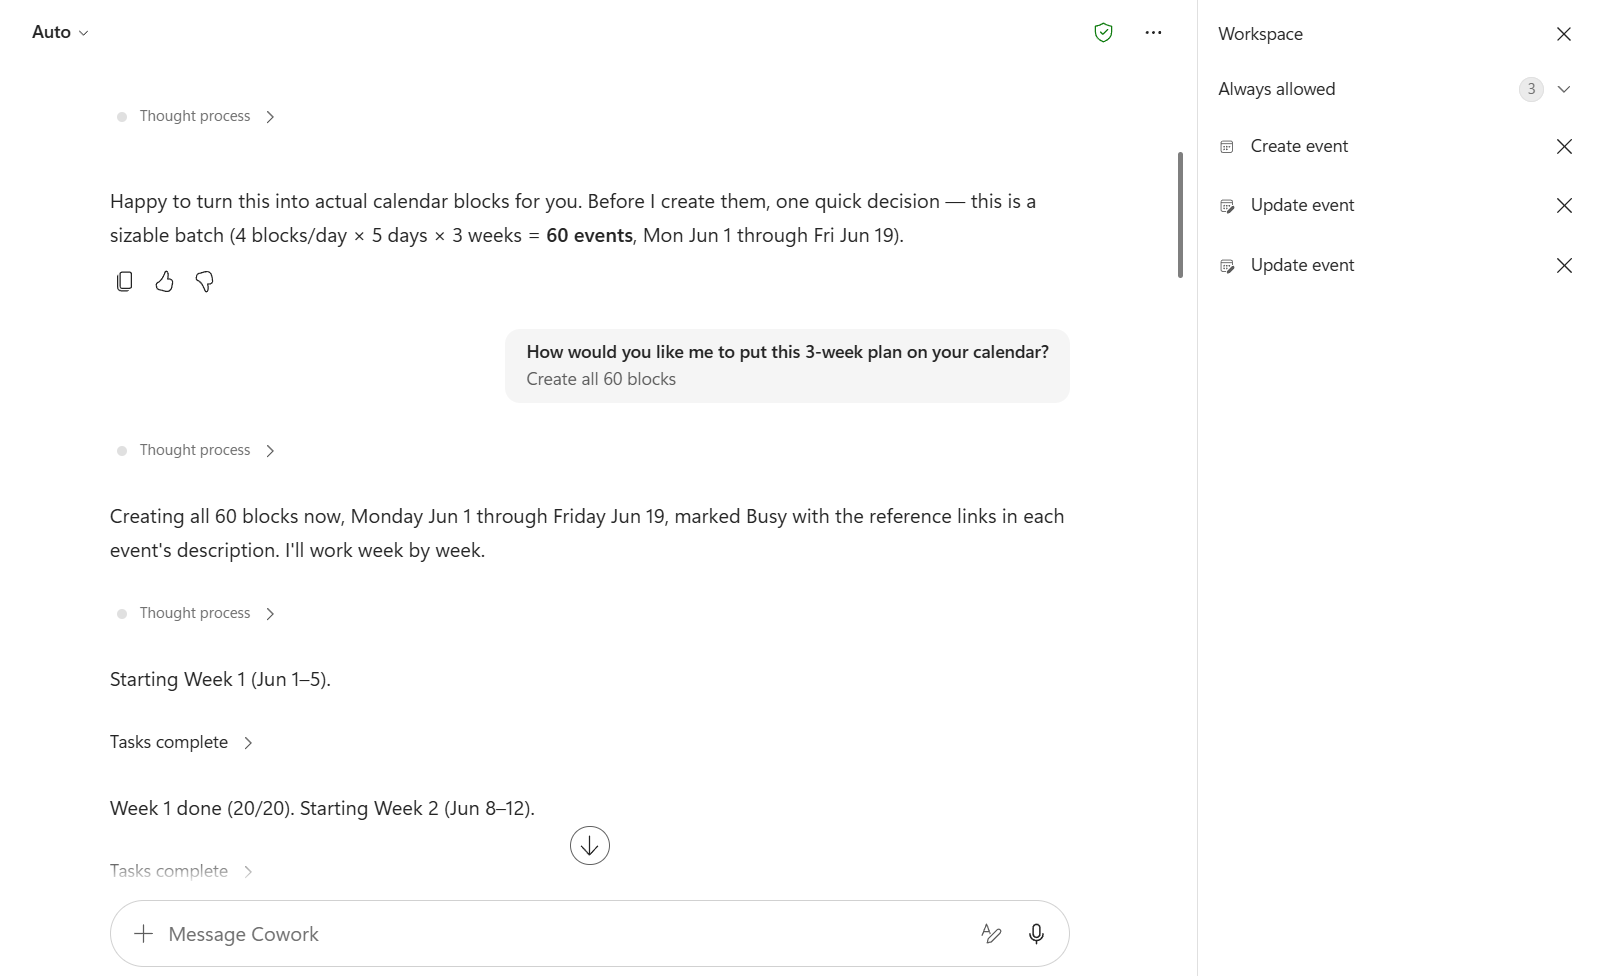Image resolution: width=1597 pixels, height=976 pixels.
Task: Expand Thought process above Starting Week 1
Action: point(196,613)
